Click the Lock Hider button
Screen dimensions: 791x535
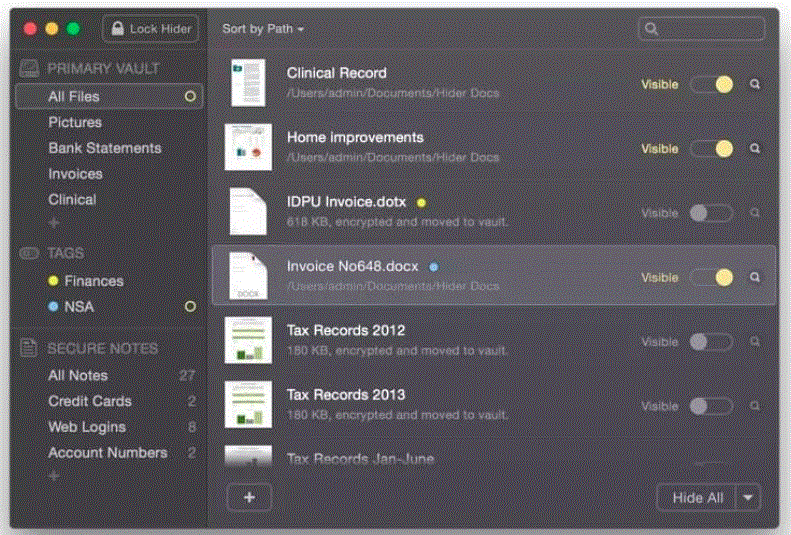tap(150, 29)
